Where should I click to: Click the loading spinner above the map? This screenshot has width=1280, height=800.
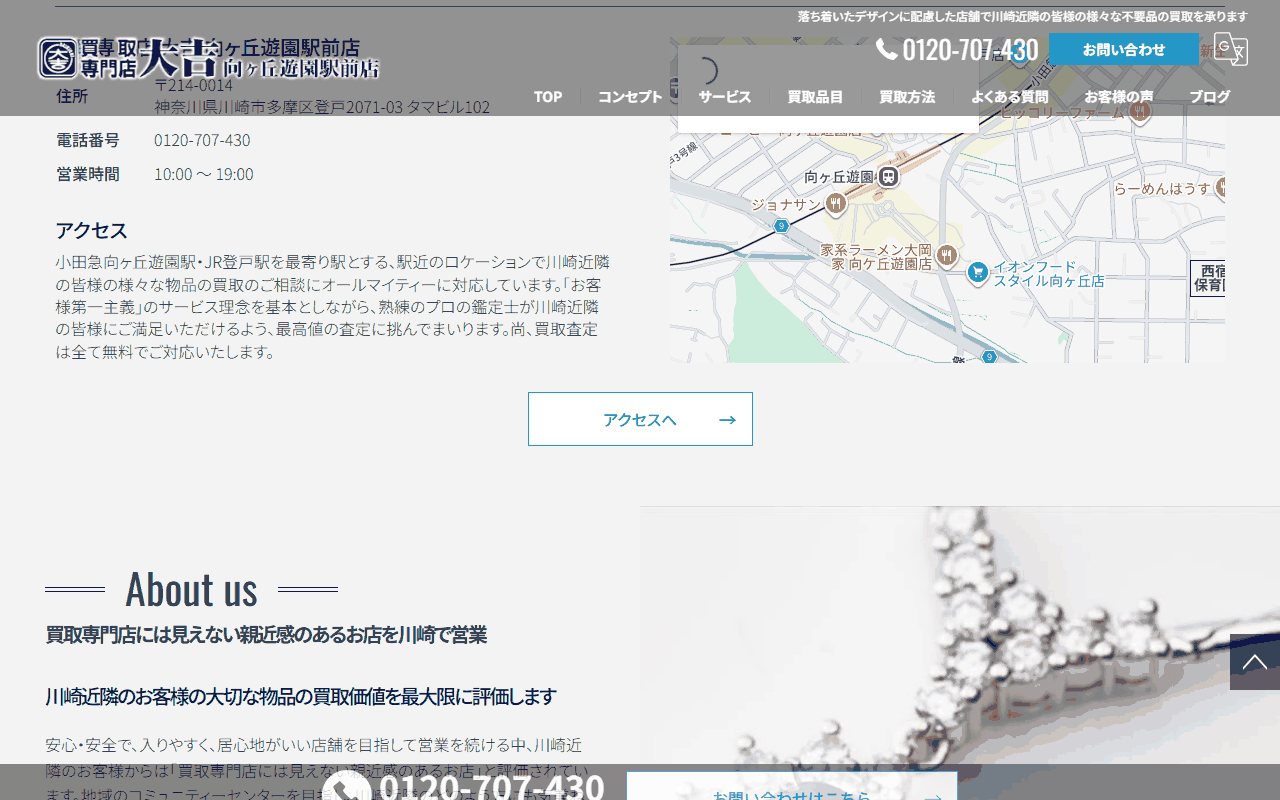pos(705,71)
